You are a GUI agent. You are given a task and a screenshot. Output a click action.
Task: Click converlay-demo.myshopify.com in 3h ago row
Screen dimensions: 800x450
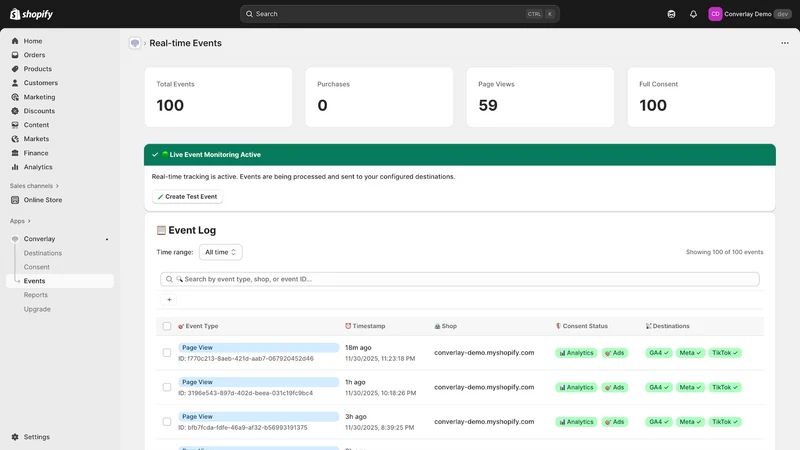(x=484, y=421)
